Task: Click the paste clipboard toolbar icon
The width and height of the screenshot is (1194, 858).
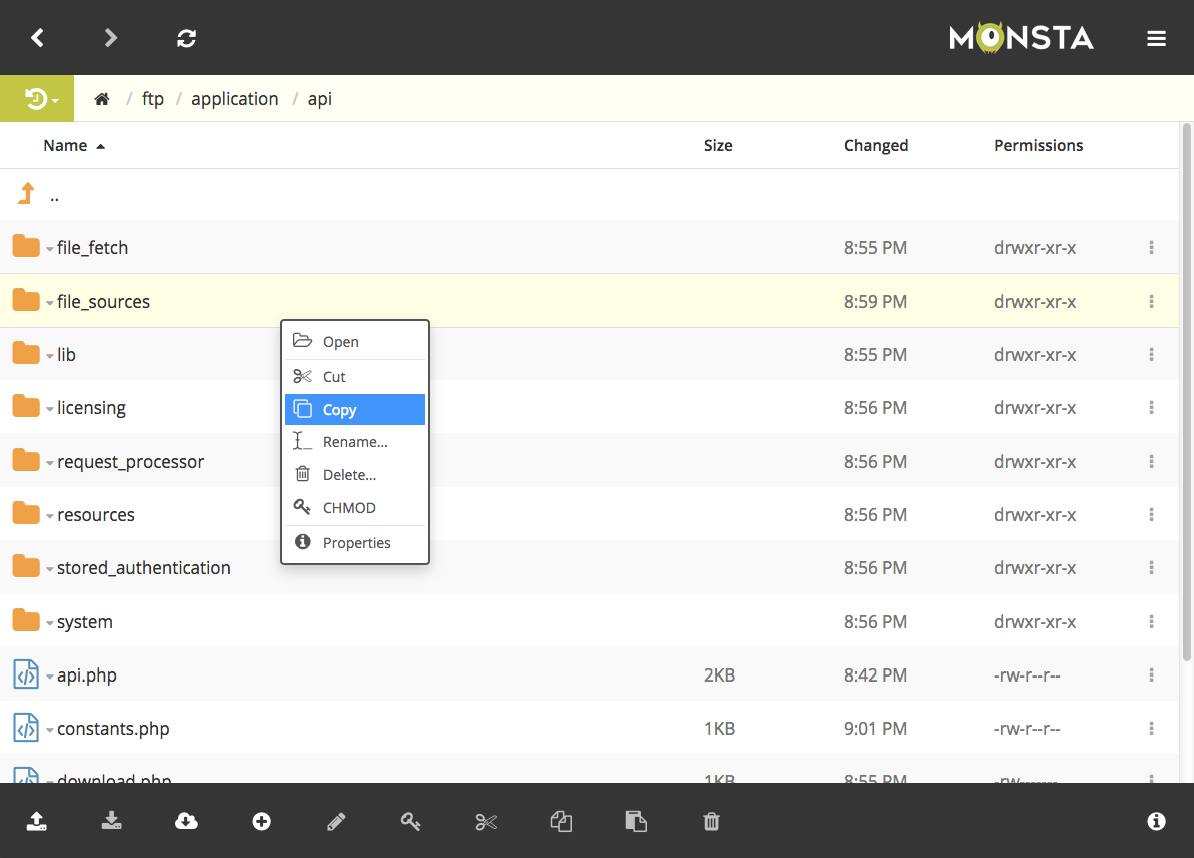Action: pyautogui.click(x=636, y=821)
